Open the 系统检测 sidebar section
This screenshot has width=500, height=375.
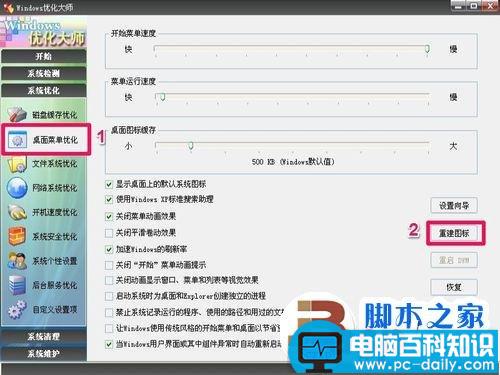44,73
